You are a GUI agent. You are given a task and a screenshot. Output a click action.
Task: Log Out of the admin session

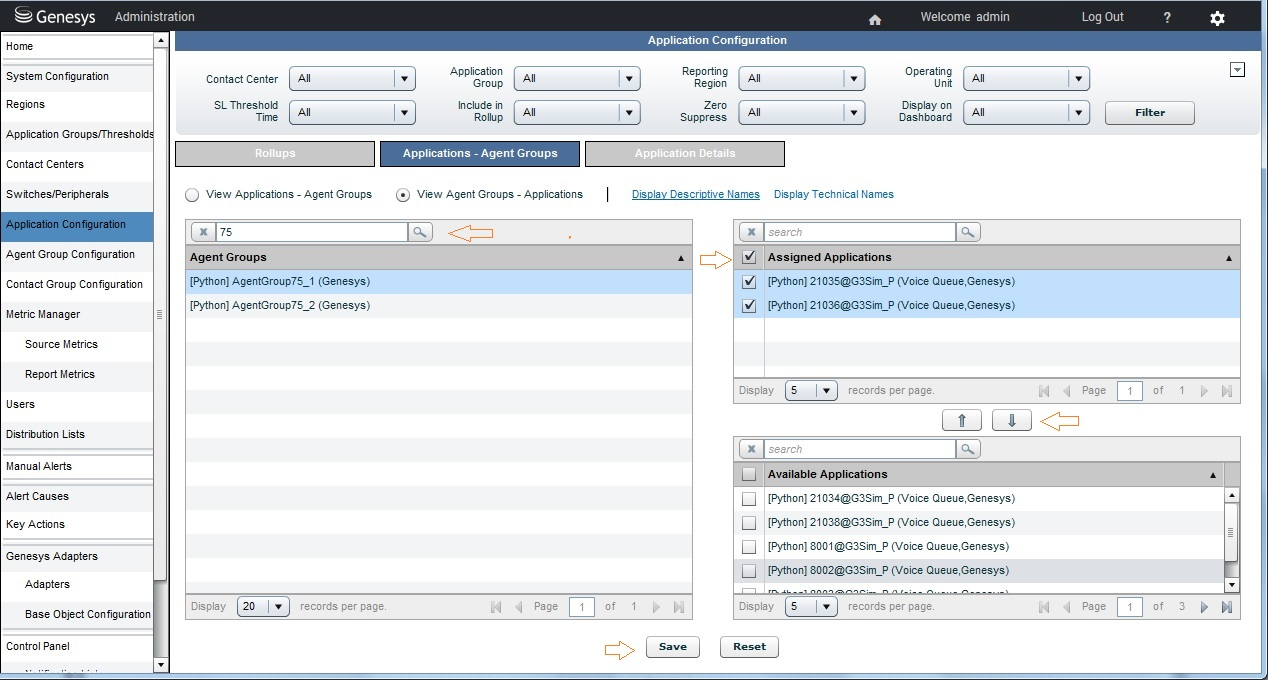point(1102,17)
